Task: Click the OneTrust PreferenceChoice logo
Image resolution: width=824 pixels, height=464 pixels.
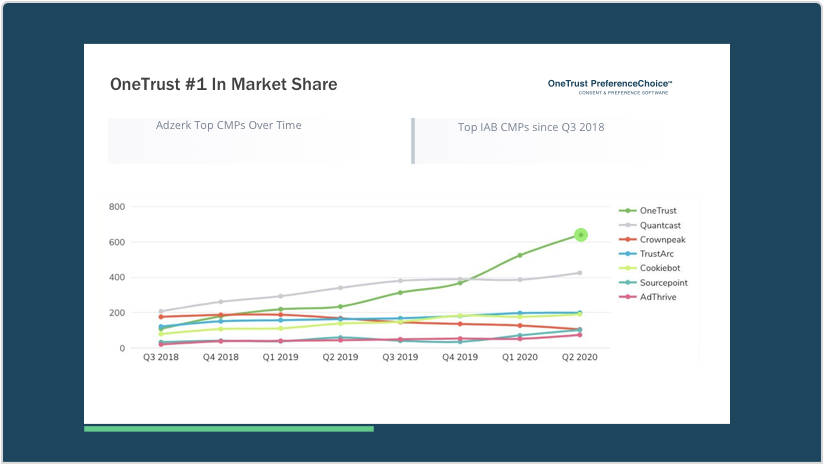Action: pos(610,86)
